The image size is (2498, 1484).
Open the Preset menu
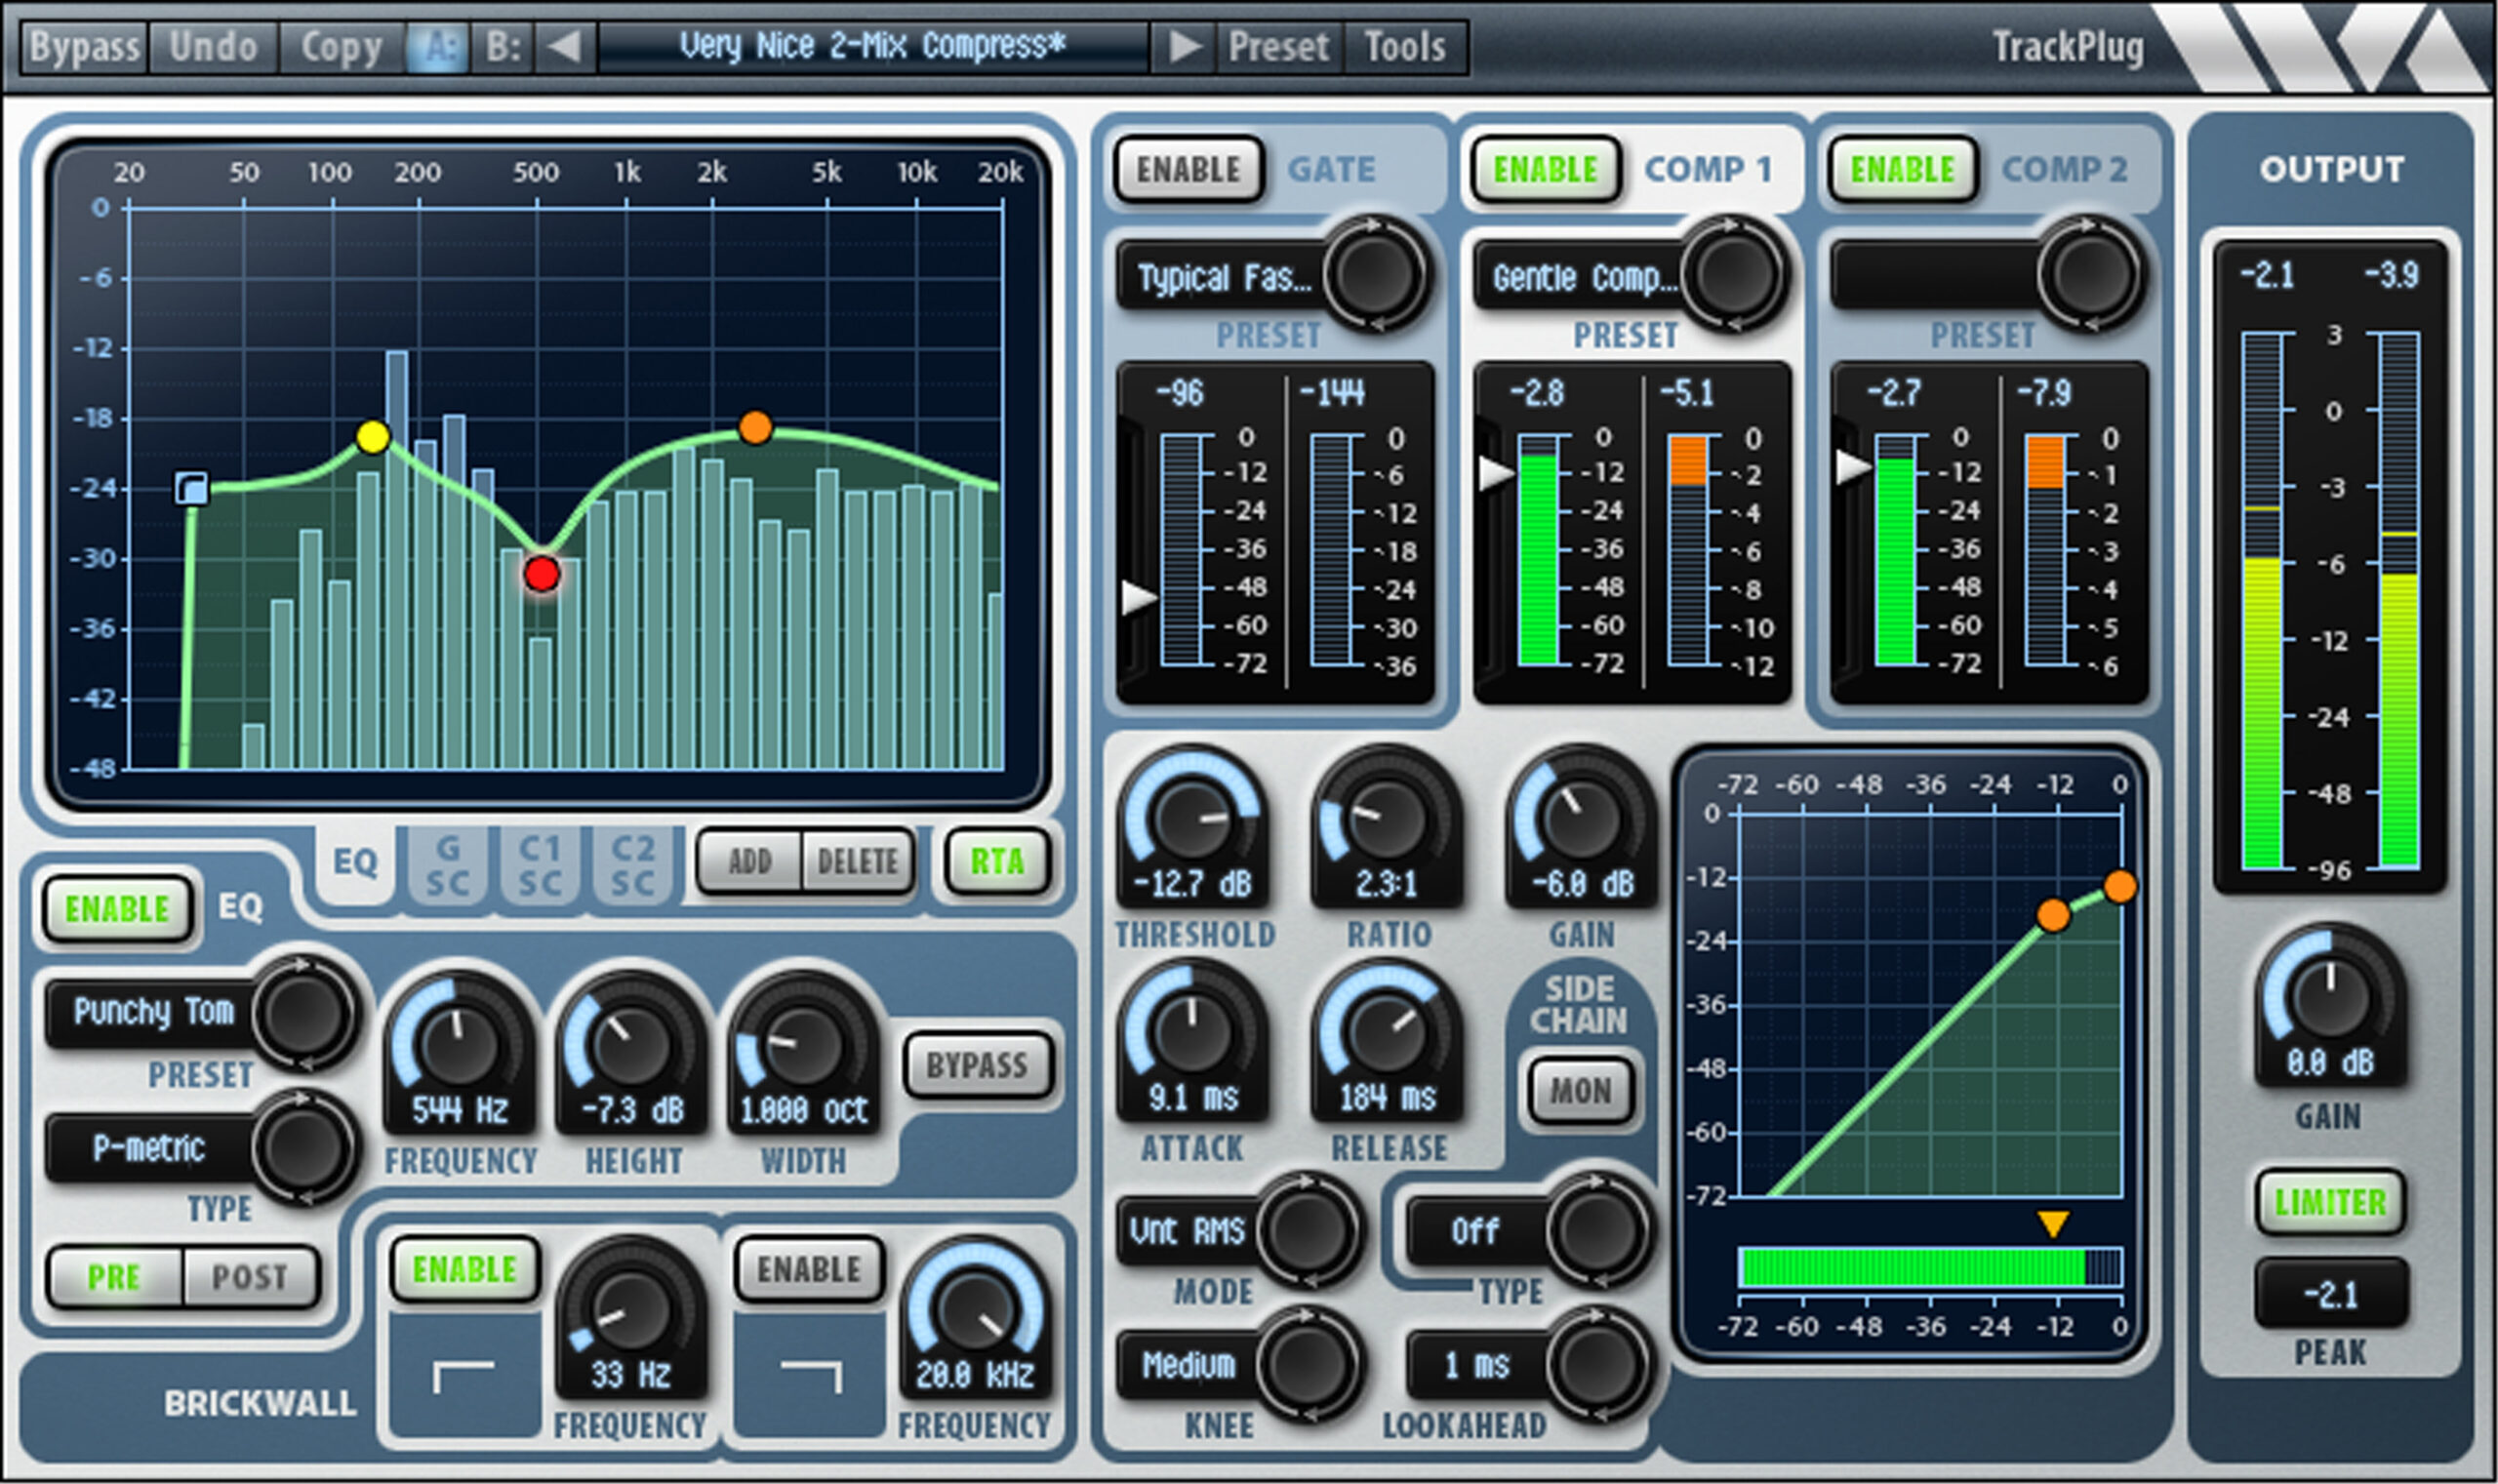(1279, 46)
